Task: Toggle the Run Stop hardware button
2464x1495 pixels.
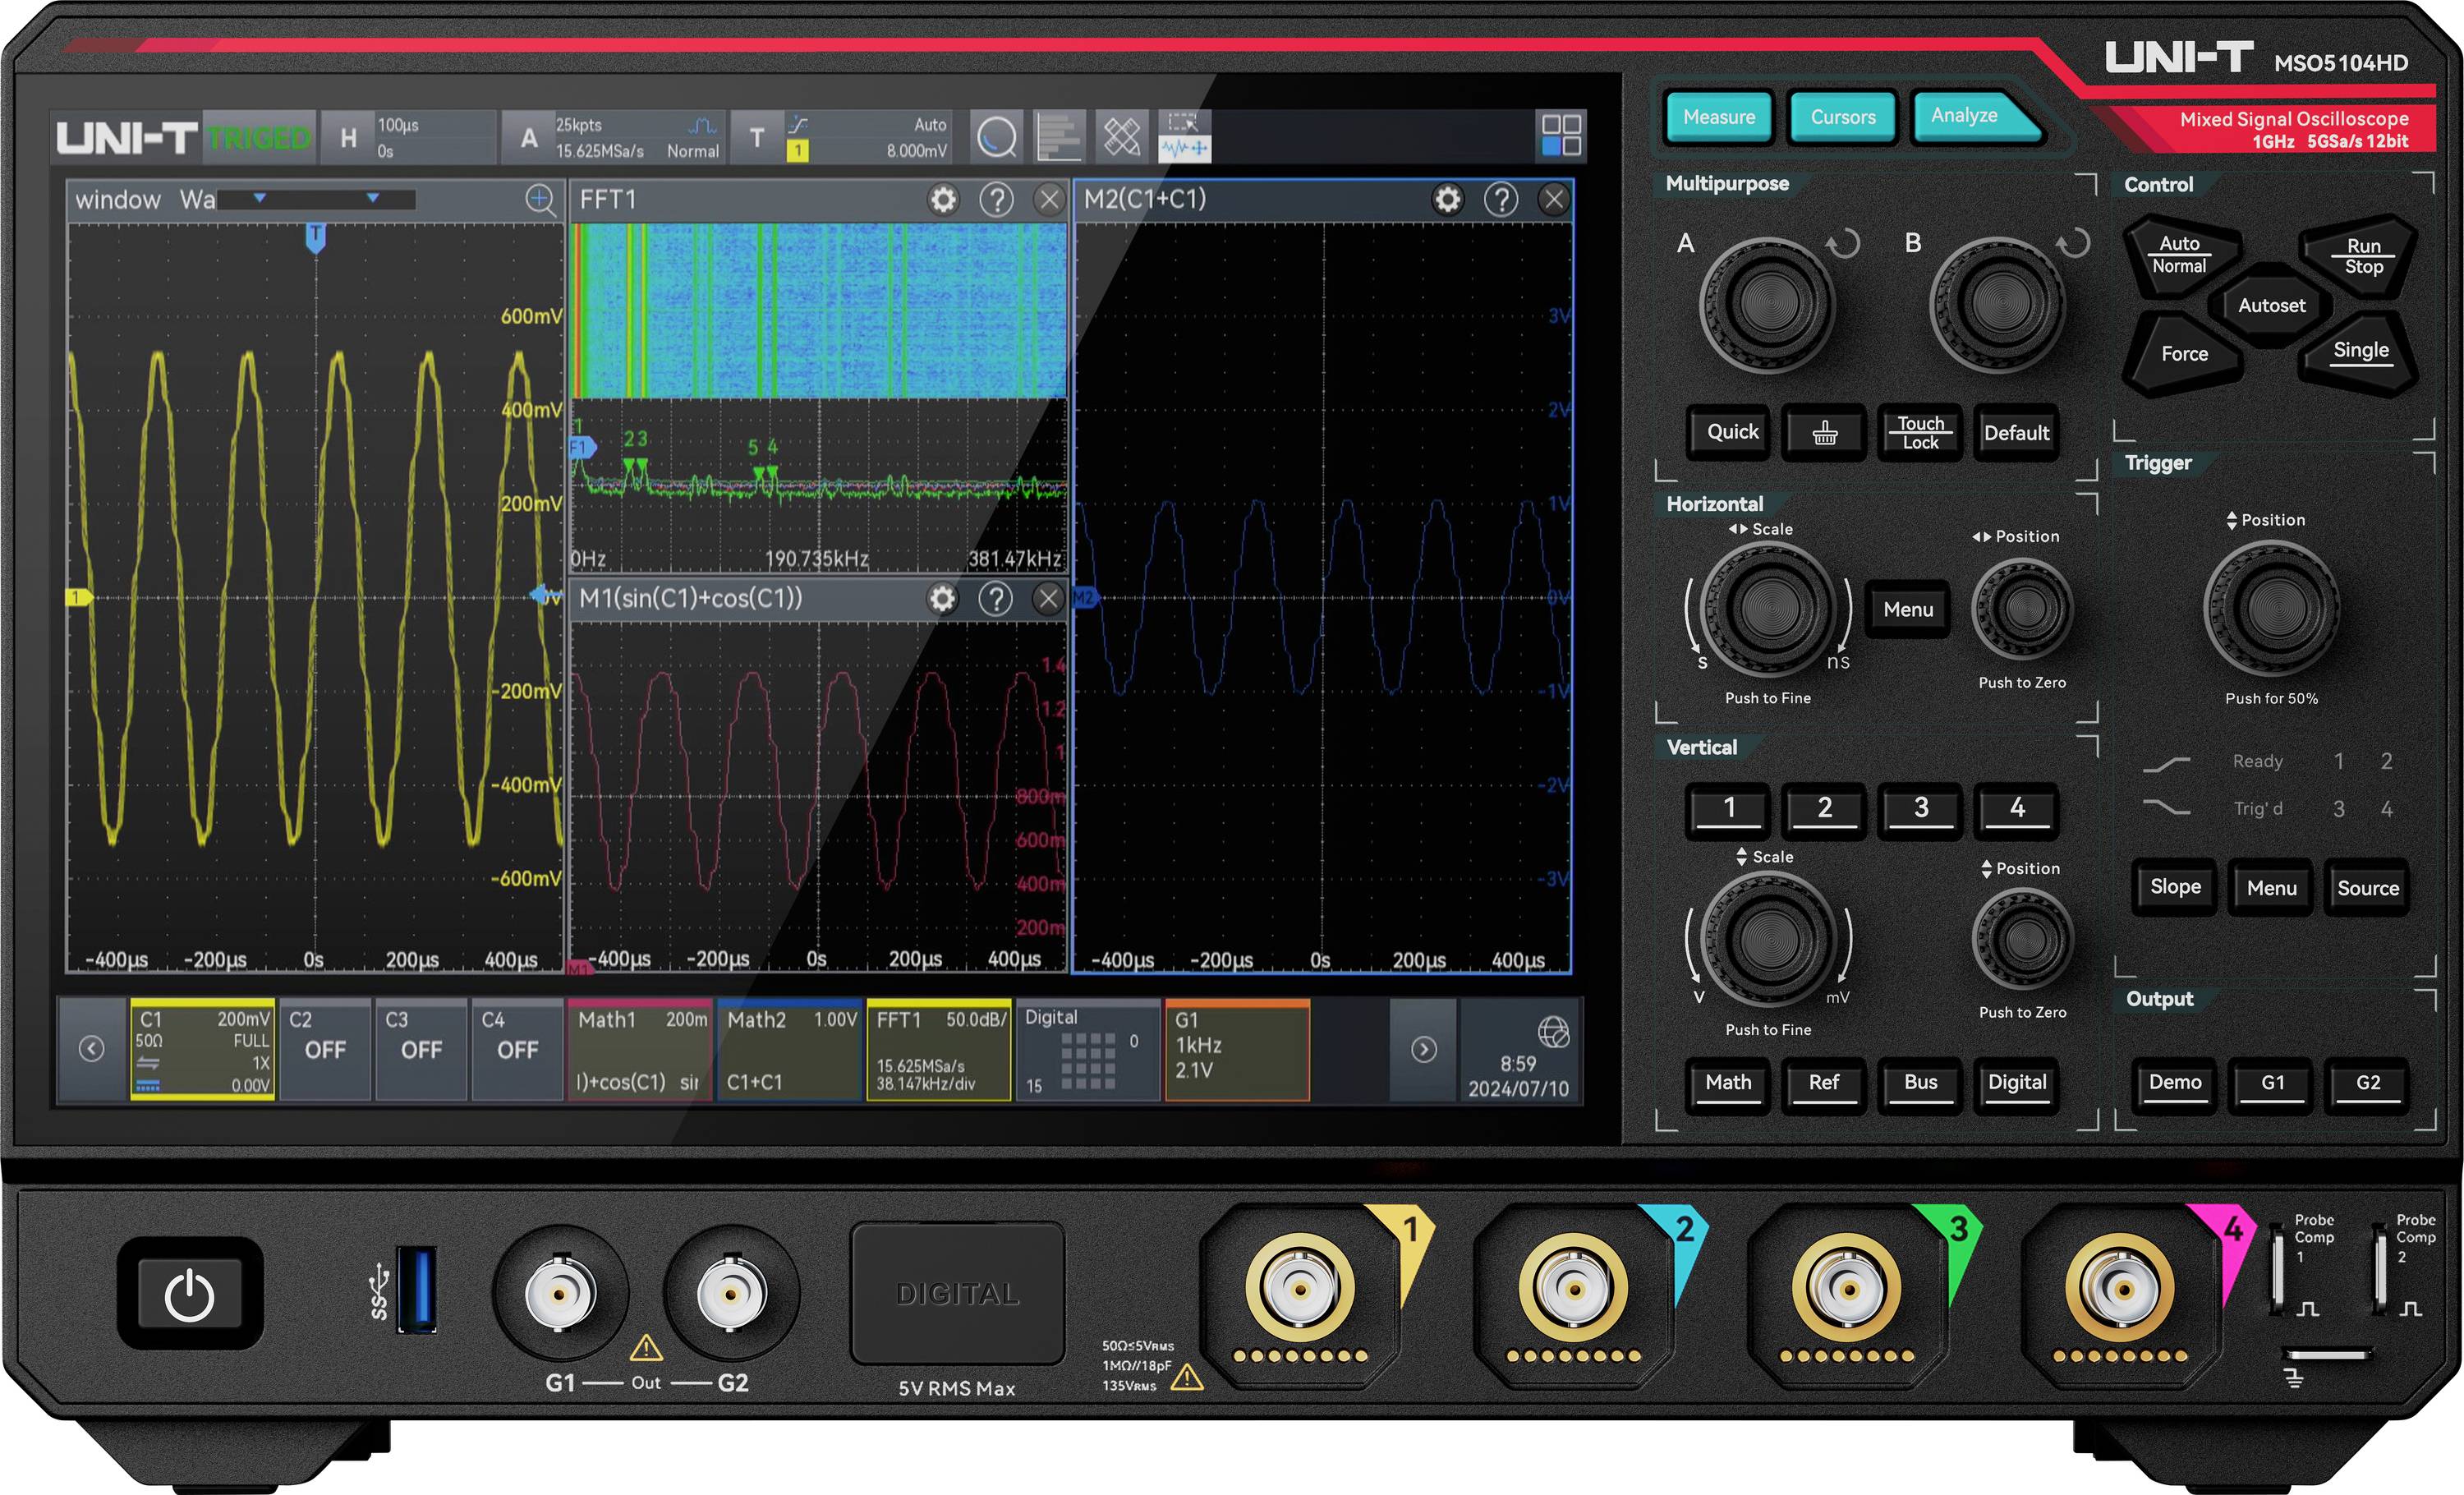Action: (2363, 257)
